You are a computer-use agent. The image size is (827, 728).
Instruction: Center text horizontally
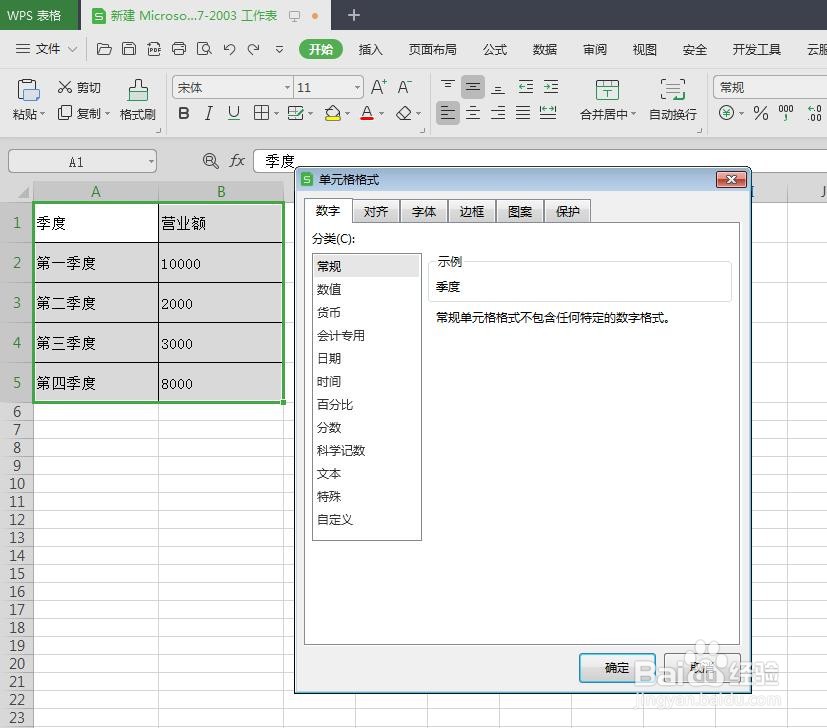coord(473,113)
